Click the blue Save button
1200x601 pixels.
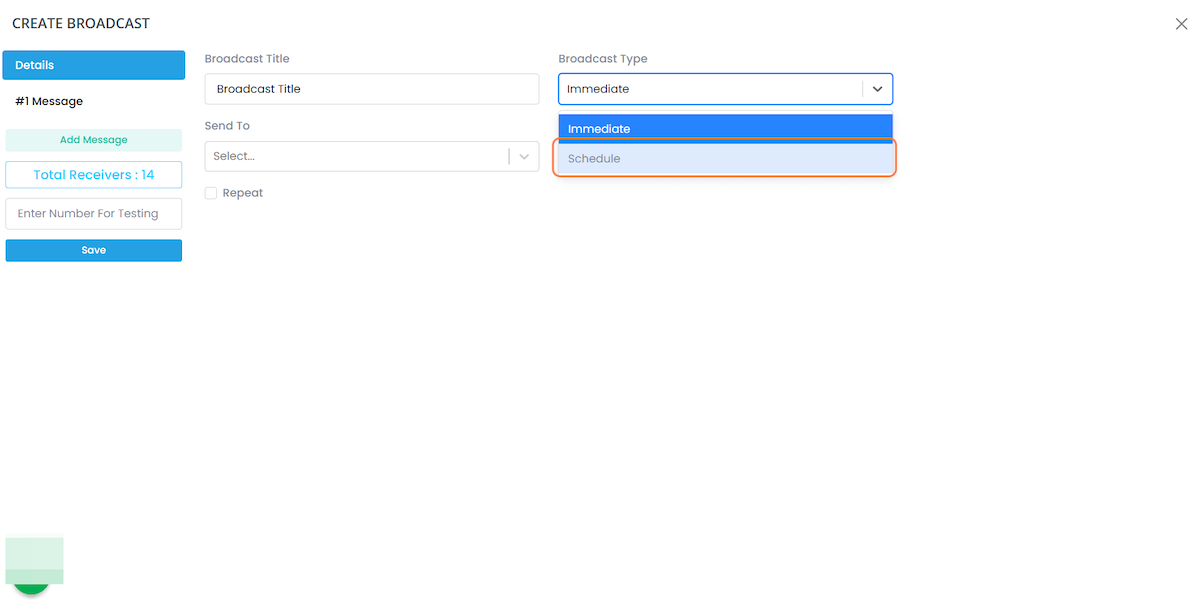(x=94, y=250)
